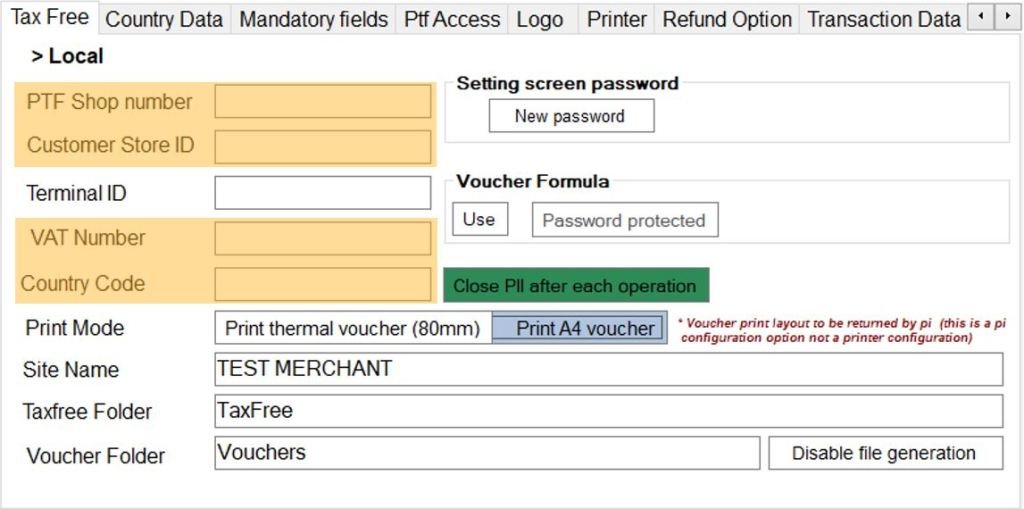
Task: Select the Print thermal voucher (80mm) mode
Action: click(x=352, y=328)
